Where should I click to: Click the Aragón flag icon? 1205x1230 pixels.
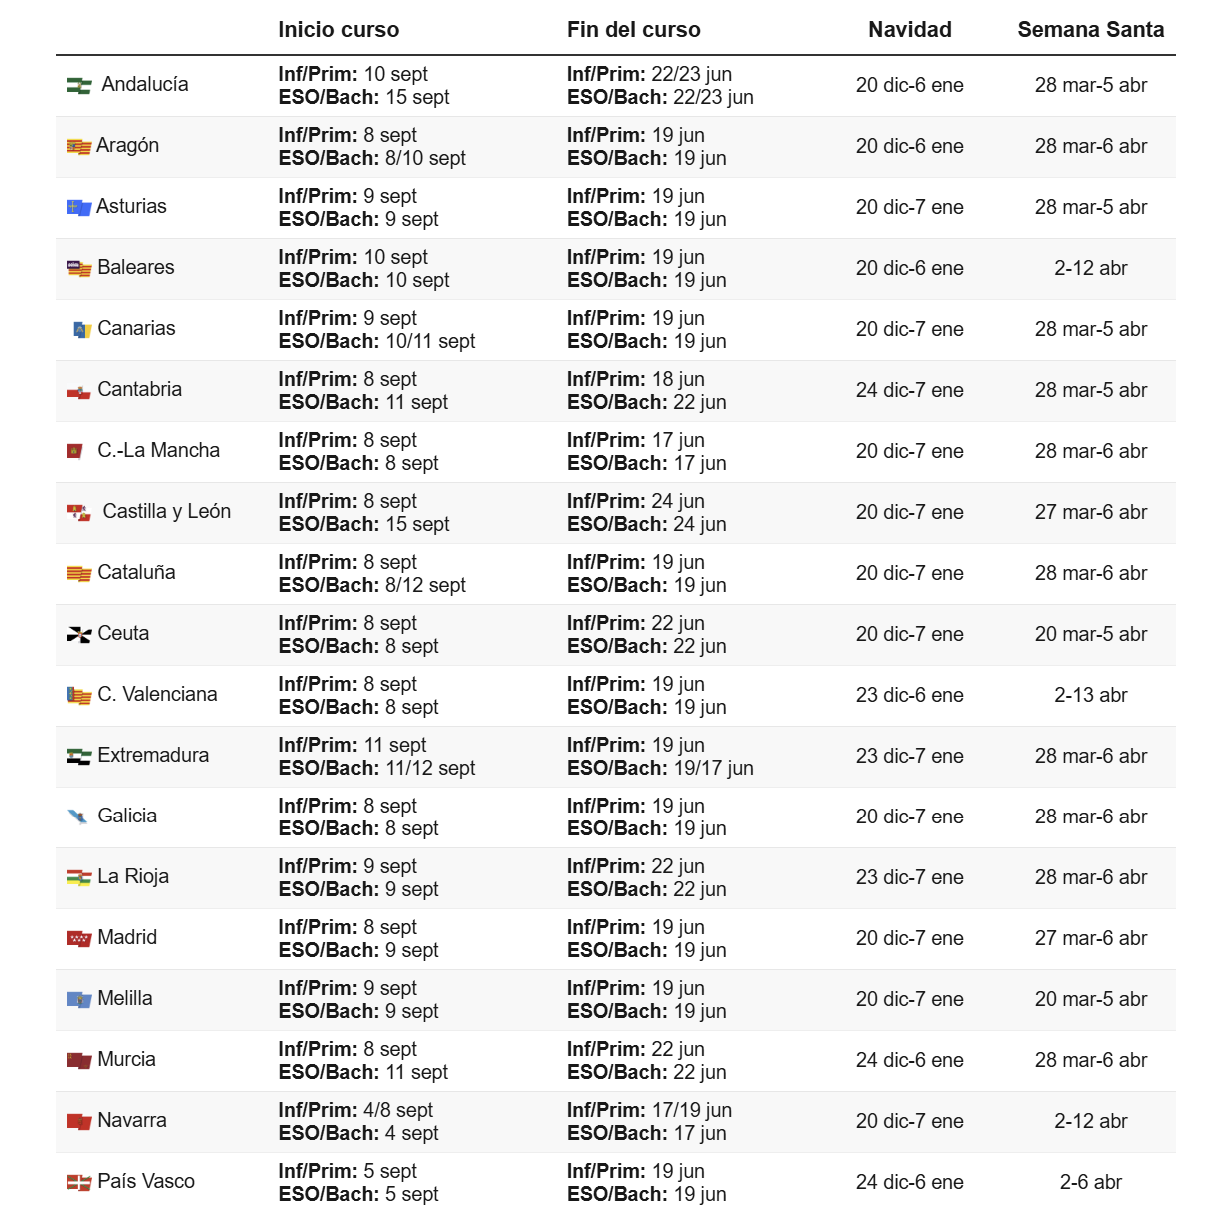[x=79, y=147]
